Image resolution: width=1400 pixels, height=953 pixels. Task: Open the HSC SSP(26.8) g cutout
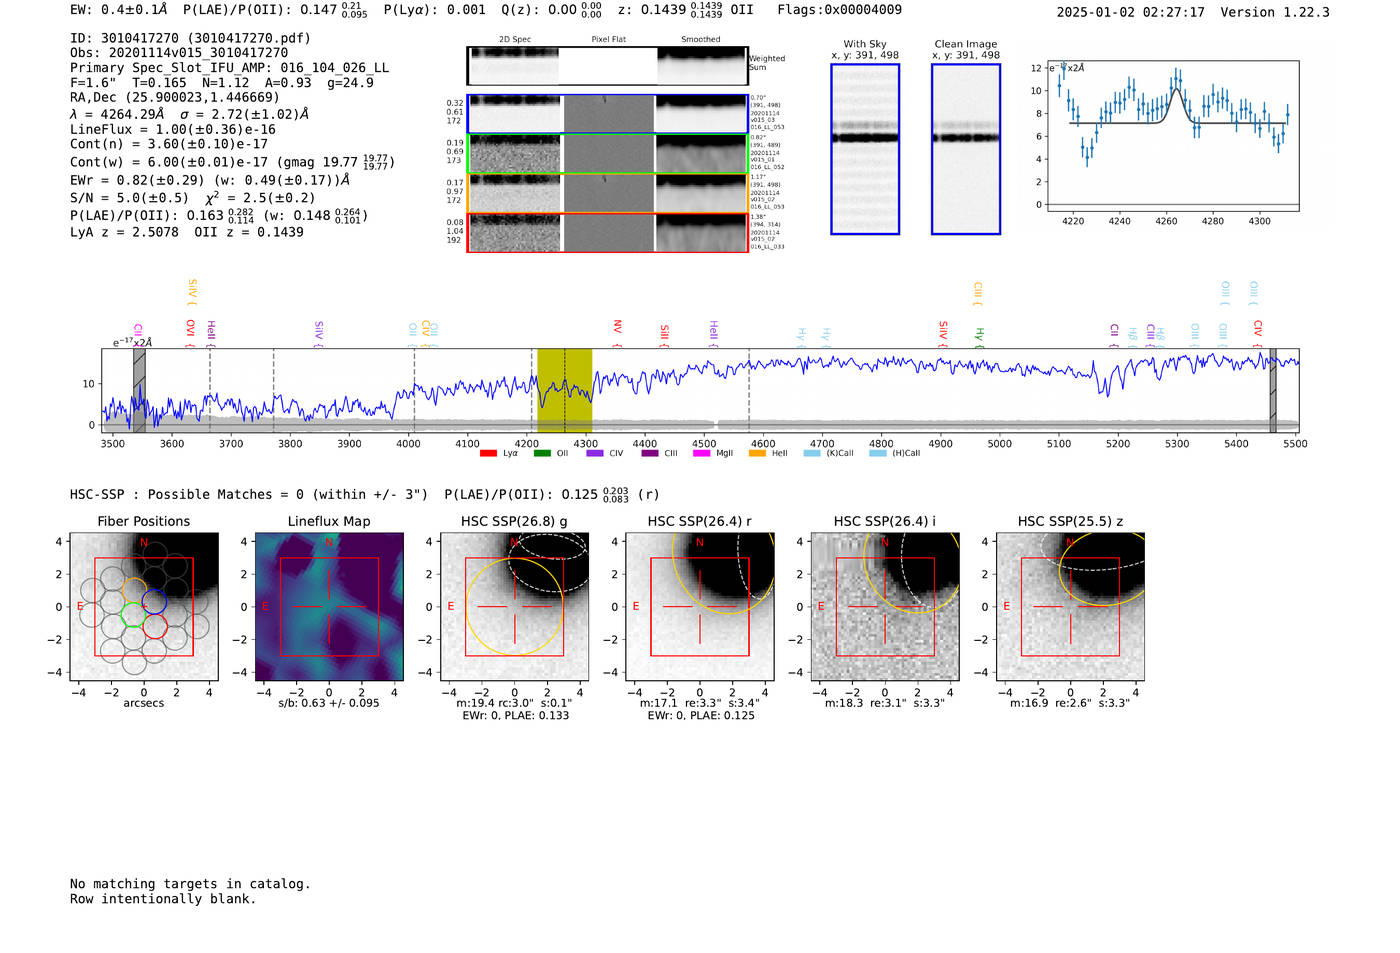(514, 607)
